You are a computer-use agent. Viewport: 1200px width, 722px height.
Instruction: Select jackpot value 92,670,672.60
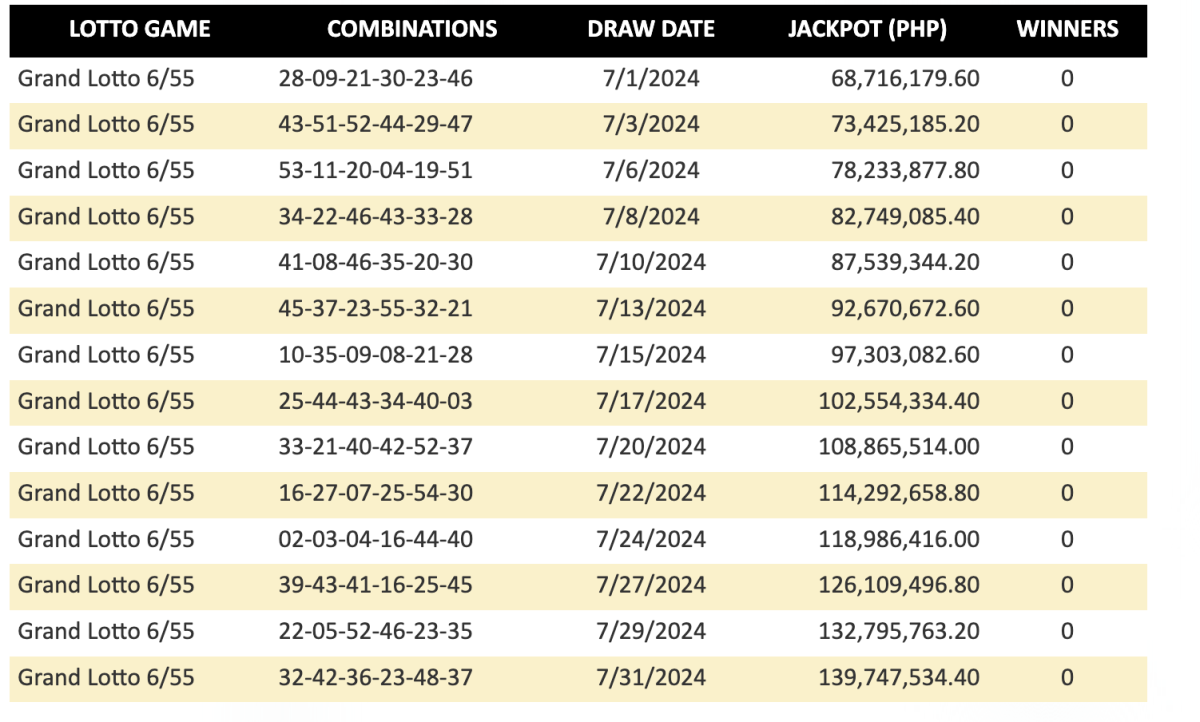tap(906, 309)
